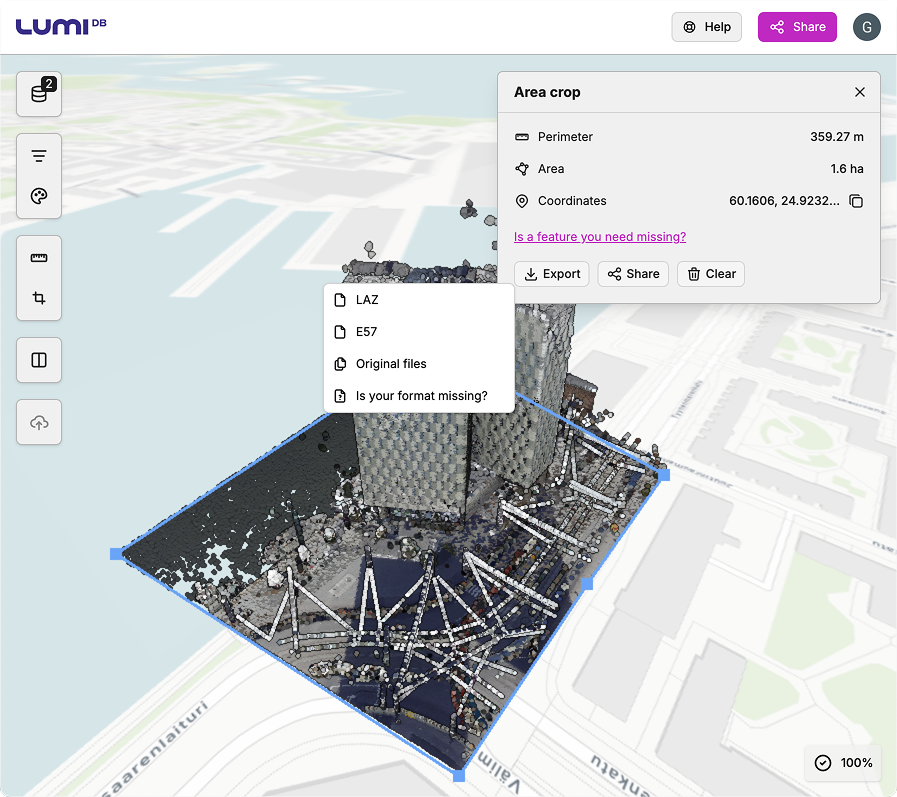
Task: Copy coordinates using the copy icon
Action: [856, 201]
